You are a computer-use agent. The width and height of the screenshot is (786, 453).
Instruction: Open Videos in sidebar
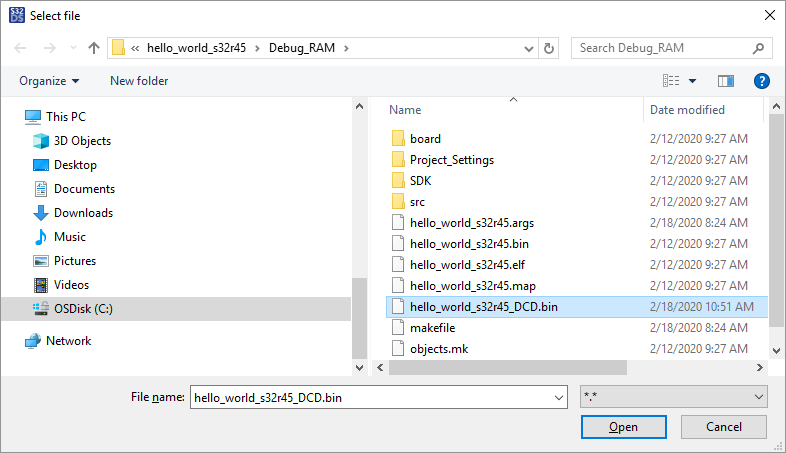pyautogui.click(x=71, y=285)
